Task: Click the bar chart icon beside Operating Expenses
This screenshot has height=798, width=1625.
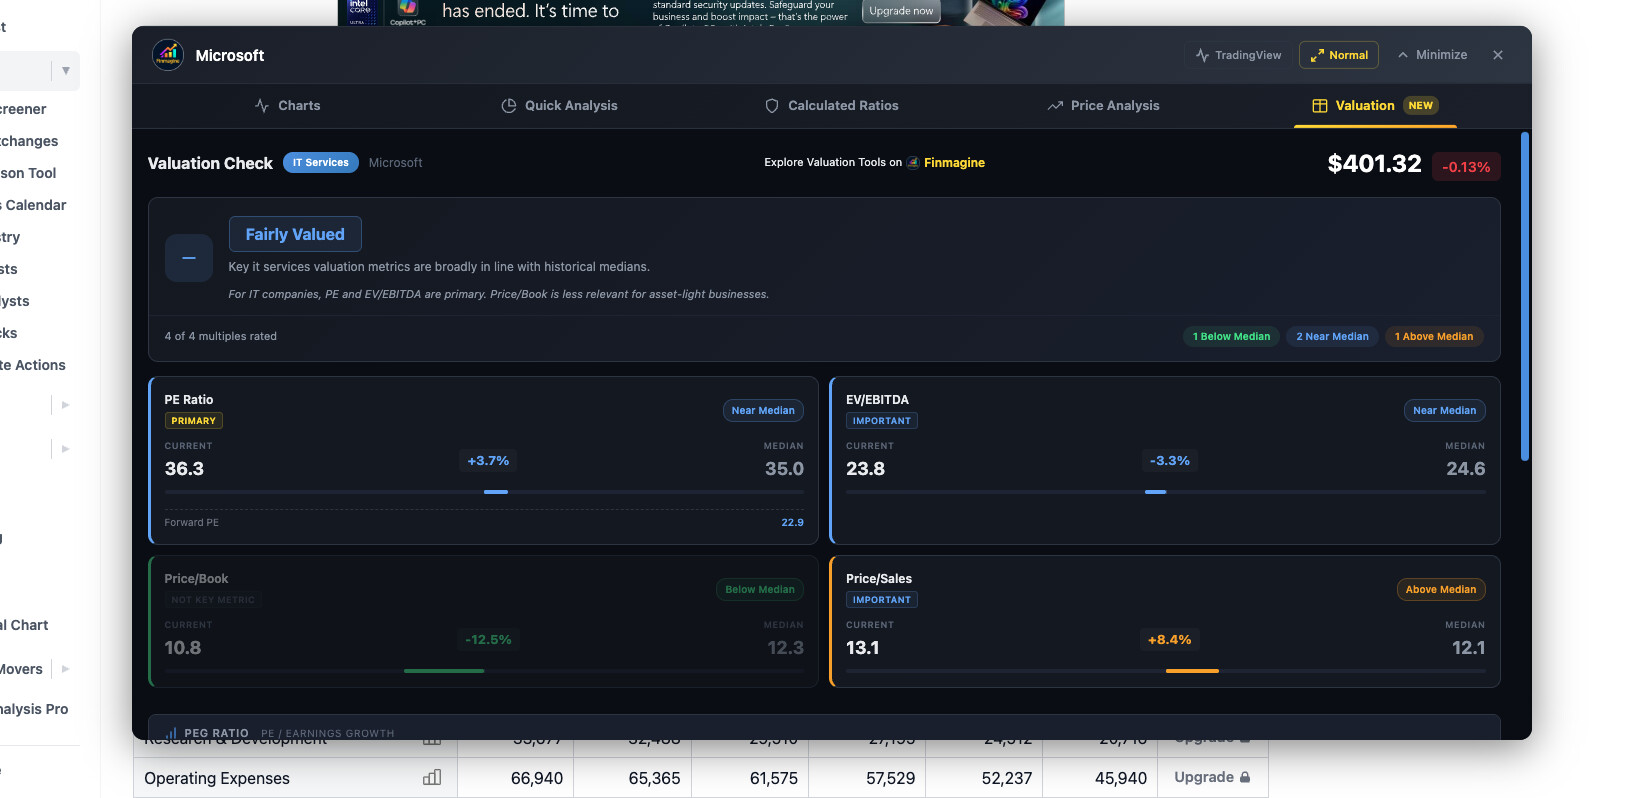Action: pyautogui.click(x=432, y=778)
